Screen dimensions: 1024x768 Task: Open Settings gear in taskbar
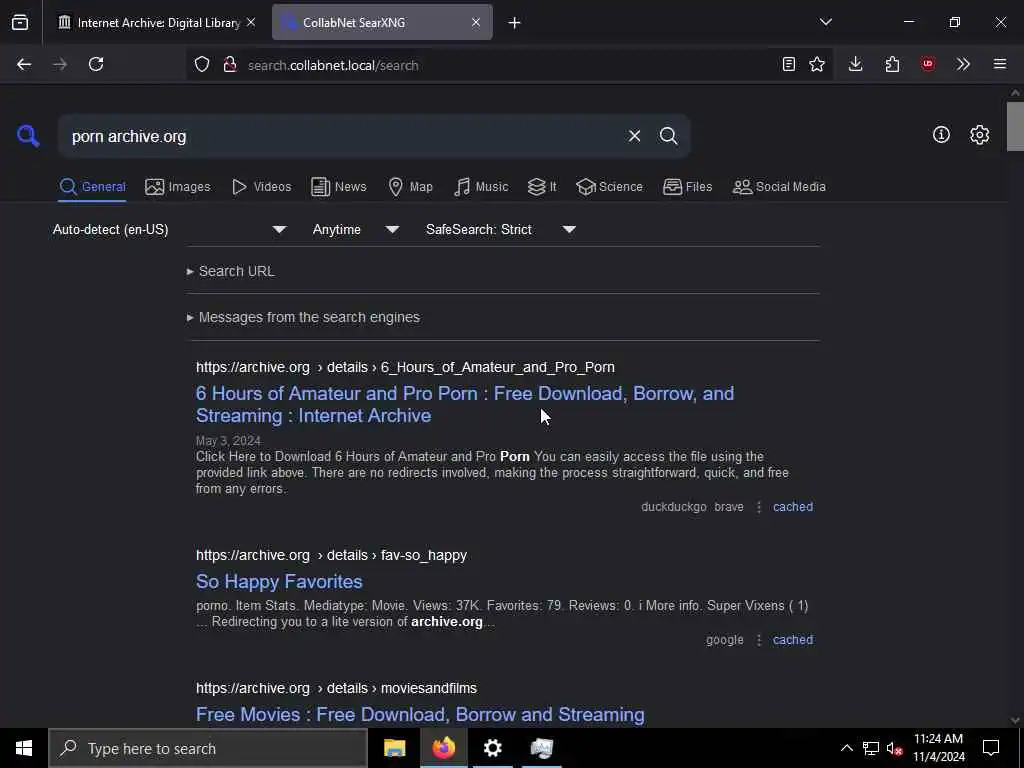pos(492,748)
